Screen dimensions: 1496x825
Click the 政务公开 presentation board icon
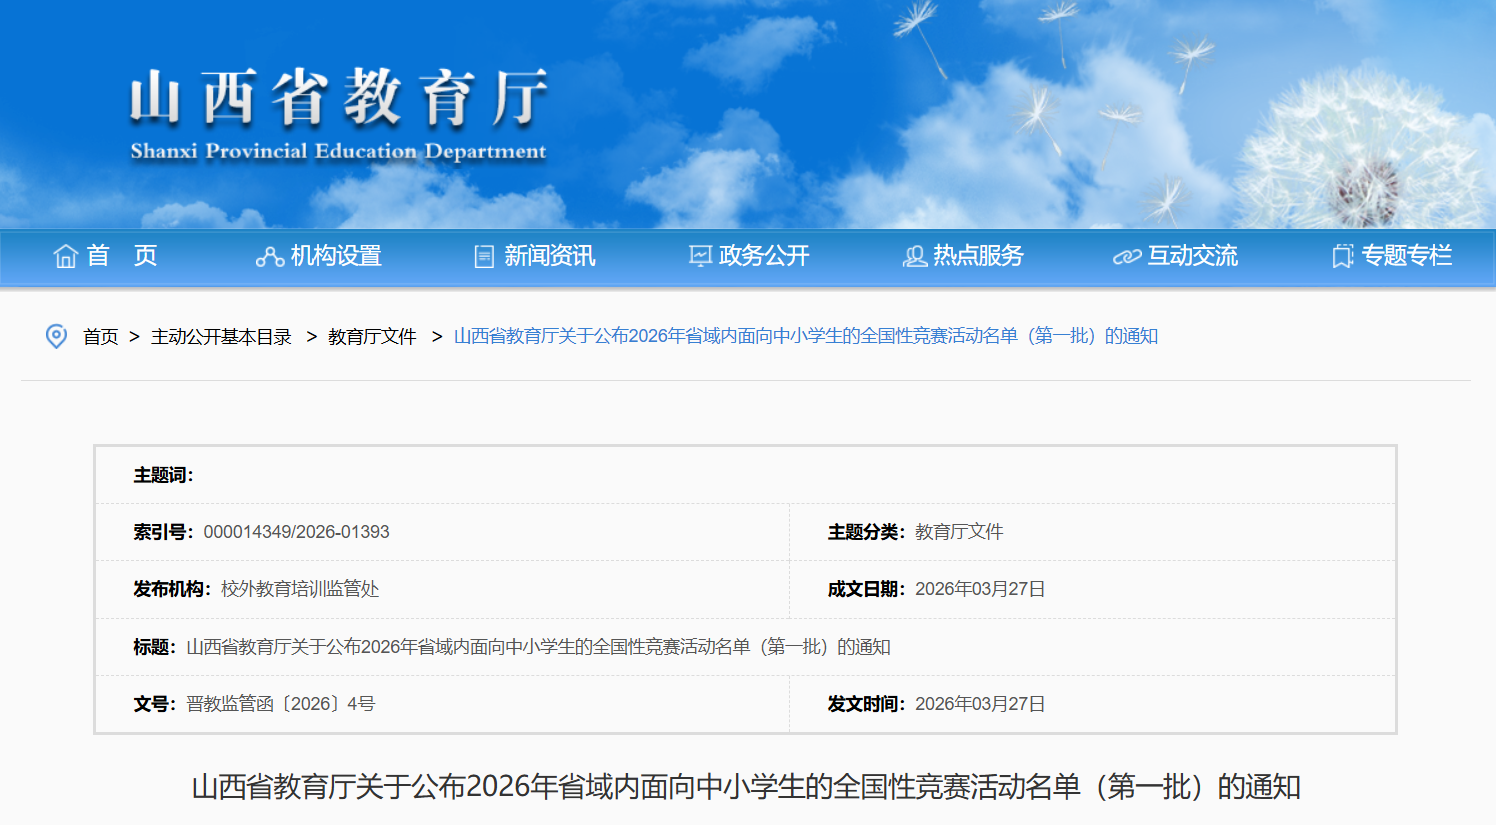[x=700, y=257]
